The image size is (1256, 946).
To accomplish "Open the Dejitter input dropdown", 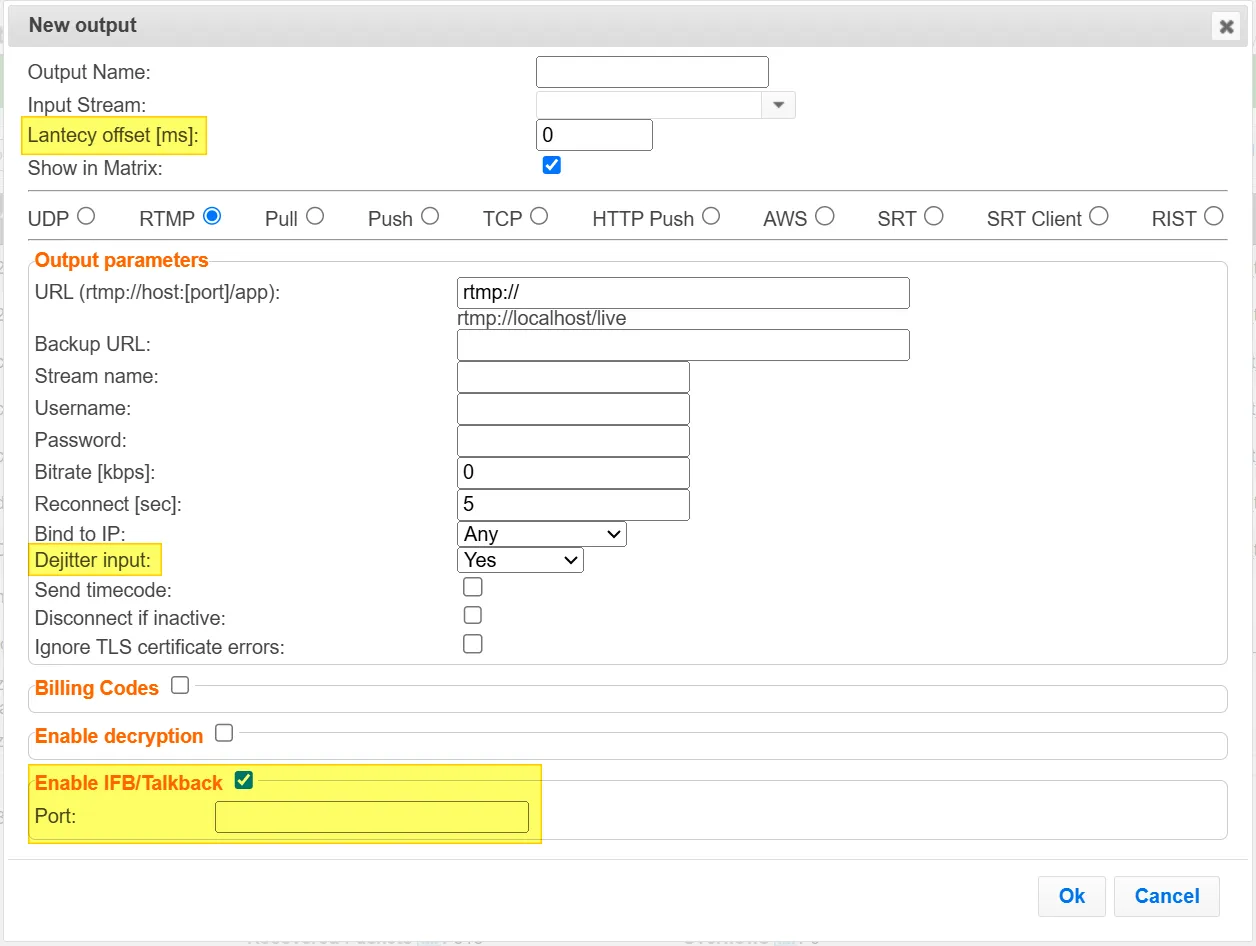I will click(x=520, y=560).
